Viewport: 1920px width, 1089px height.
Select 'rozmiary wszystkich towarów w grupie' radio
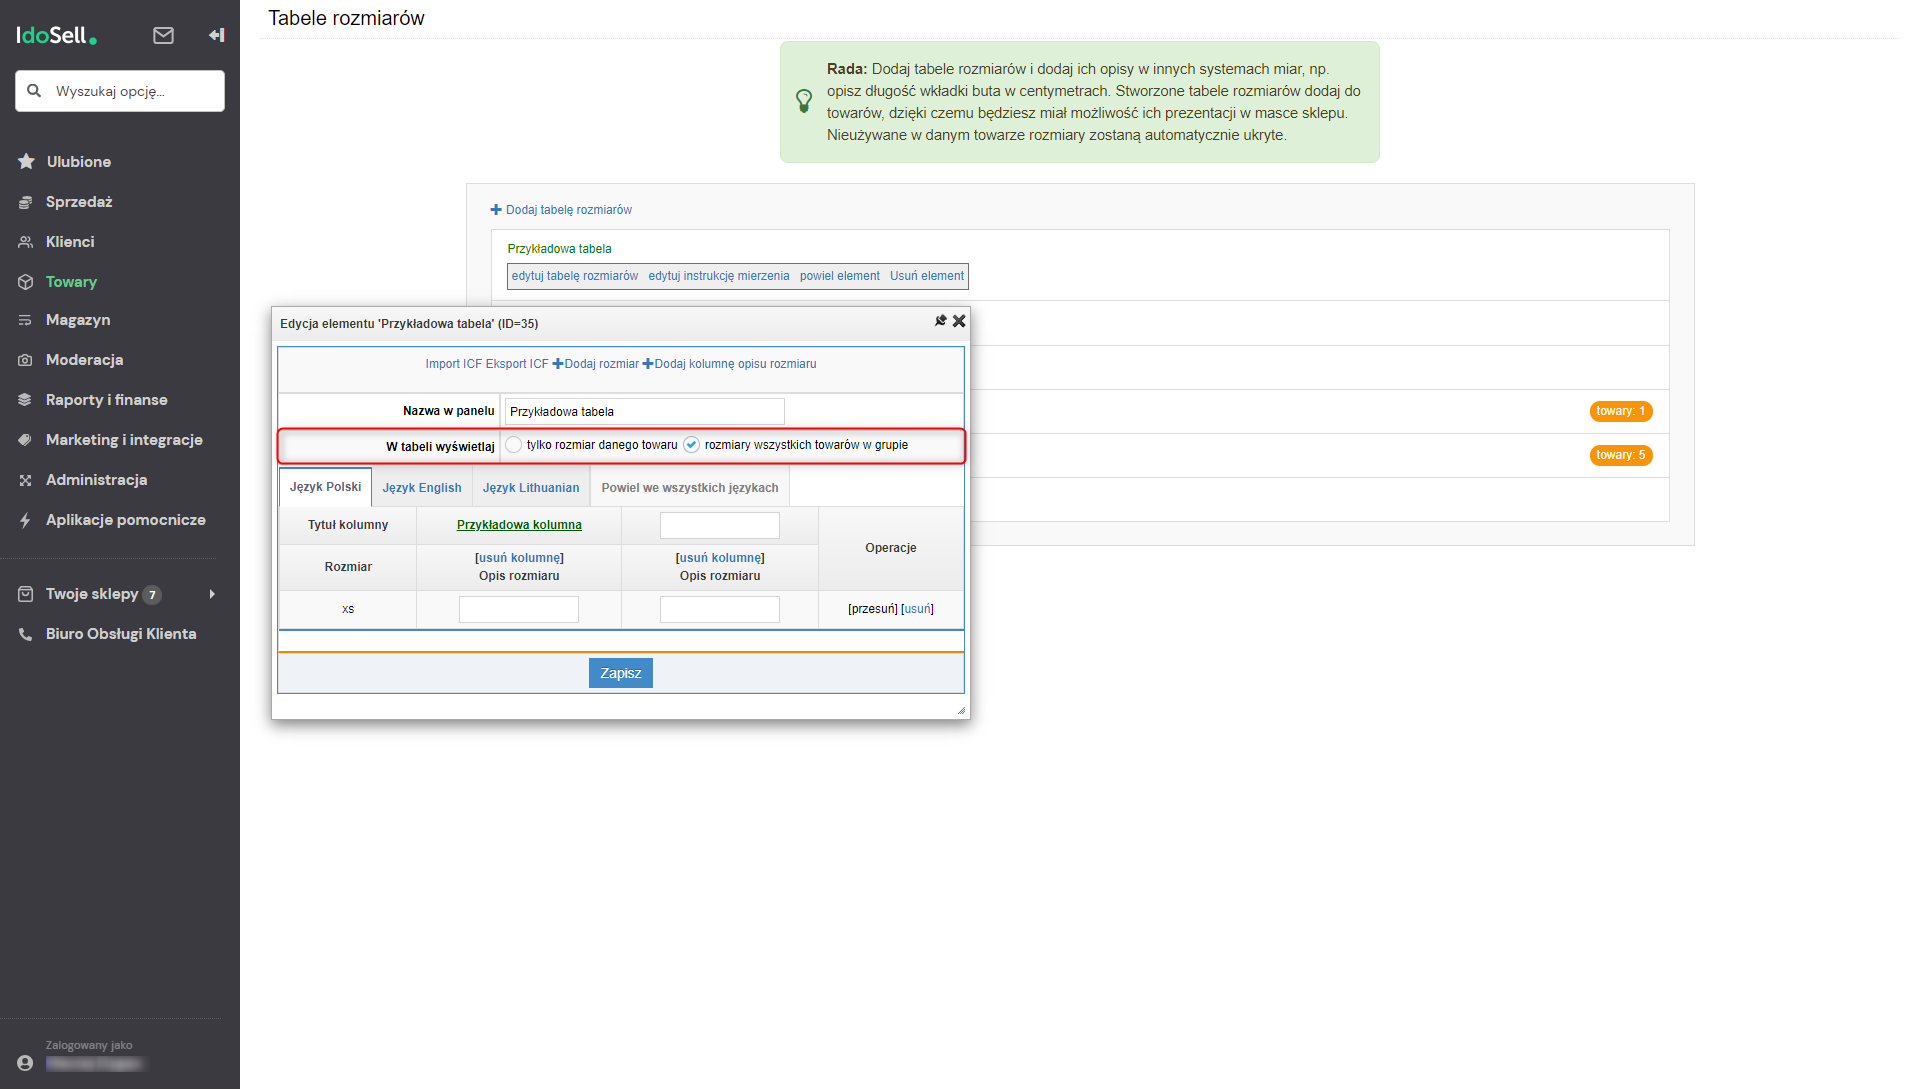click(691, 445)
